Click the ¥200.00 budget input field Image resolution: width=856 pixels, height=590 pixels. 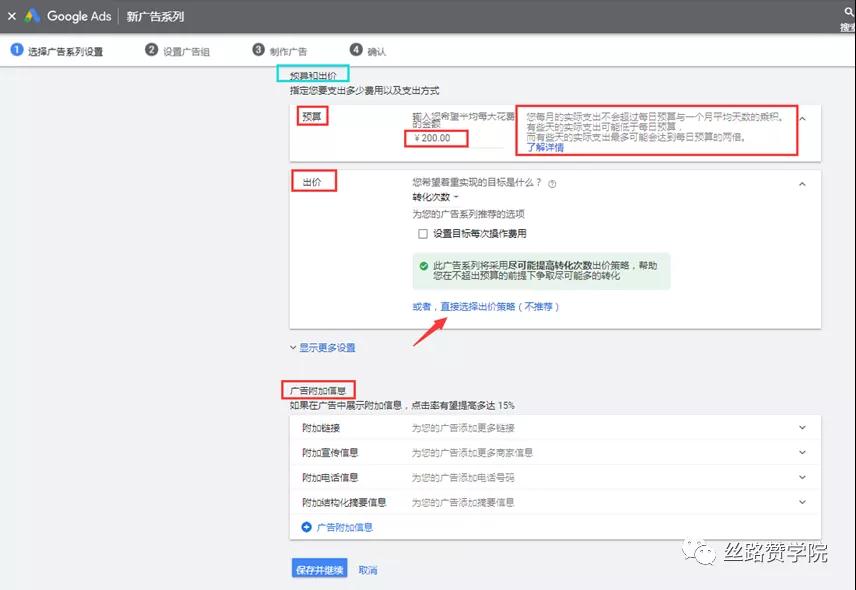click(x=456, y=139)
